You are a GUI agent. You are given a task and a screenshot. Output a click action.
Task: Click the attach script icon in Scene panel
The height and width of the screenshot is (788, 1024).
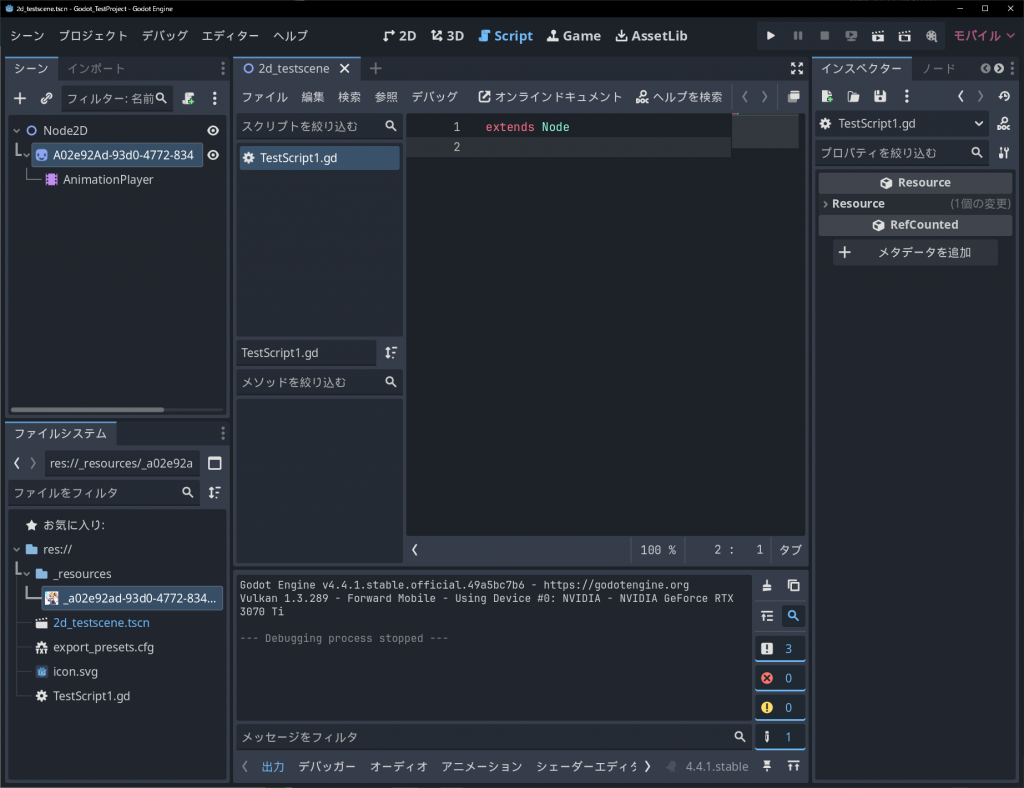188,98
